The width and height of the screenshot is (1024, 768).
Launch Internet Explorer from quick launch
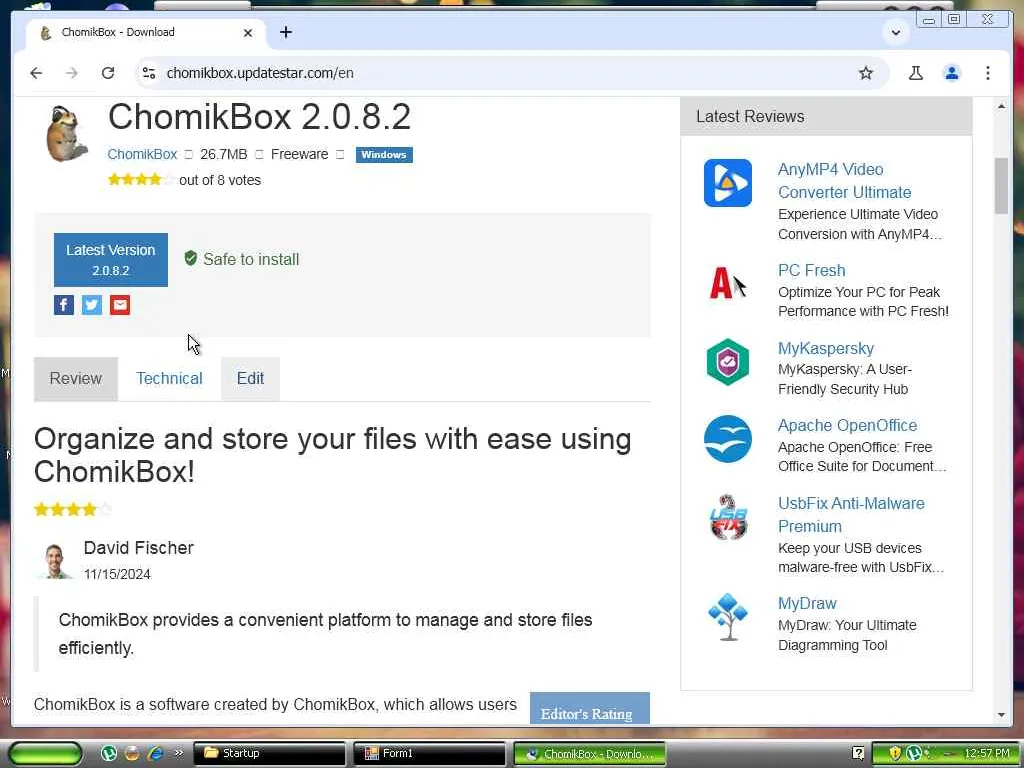pos(155,754)
